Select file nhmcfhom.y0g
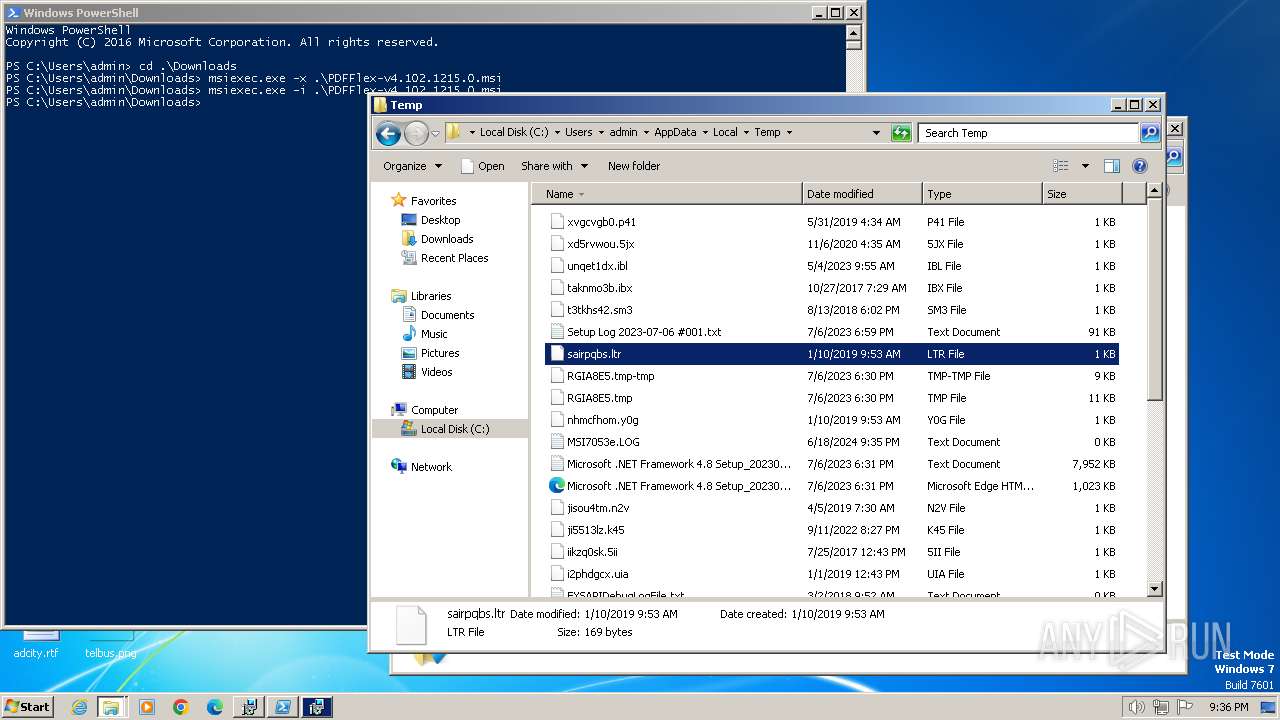1280x720 pixels. [602, 420]
